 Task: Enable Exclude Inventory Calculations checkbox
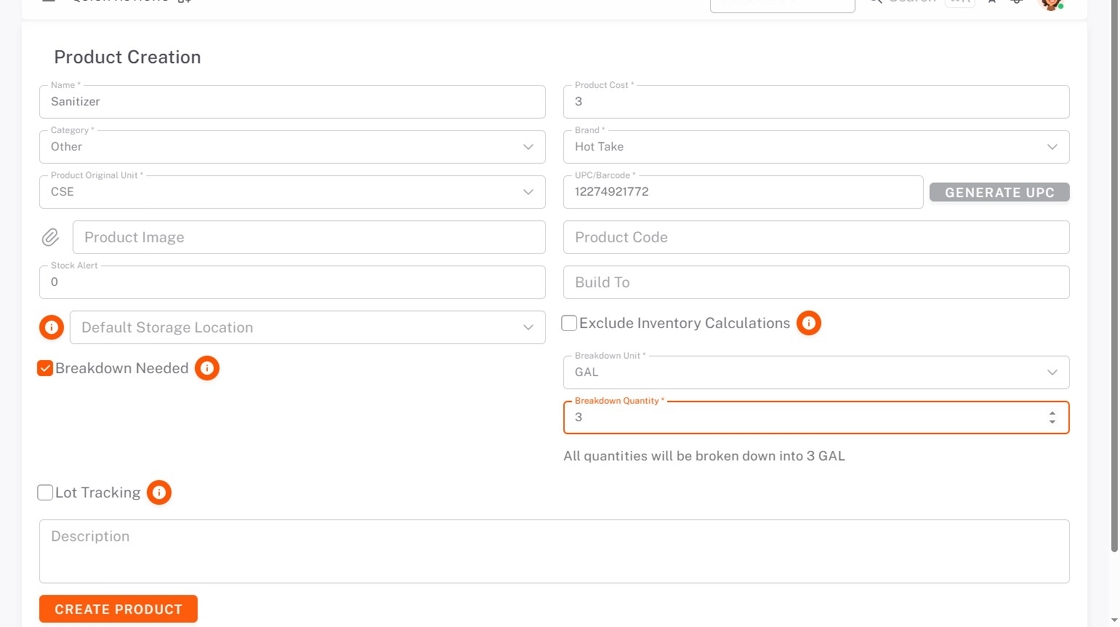[569, 323]
